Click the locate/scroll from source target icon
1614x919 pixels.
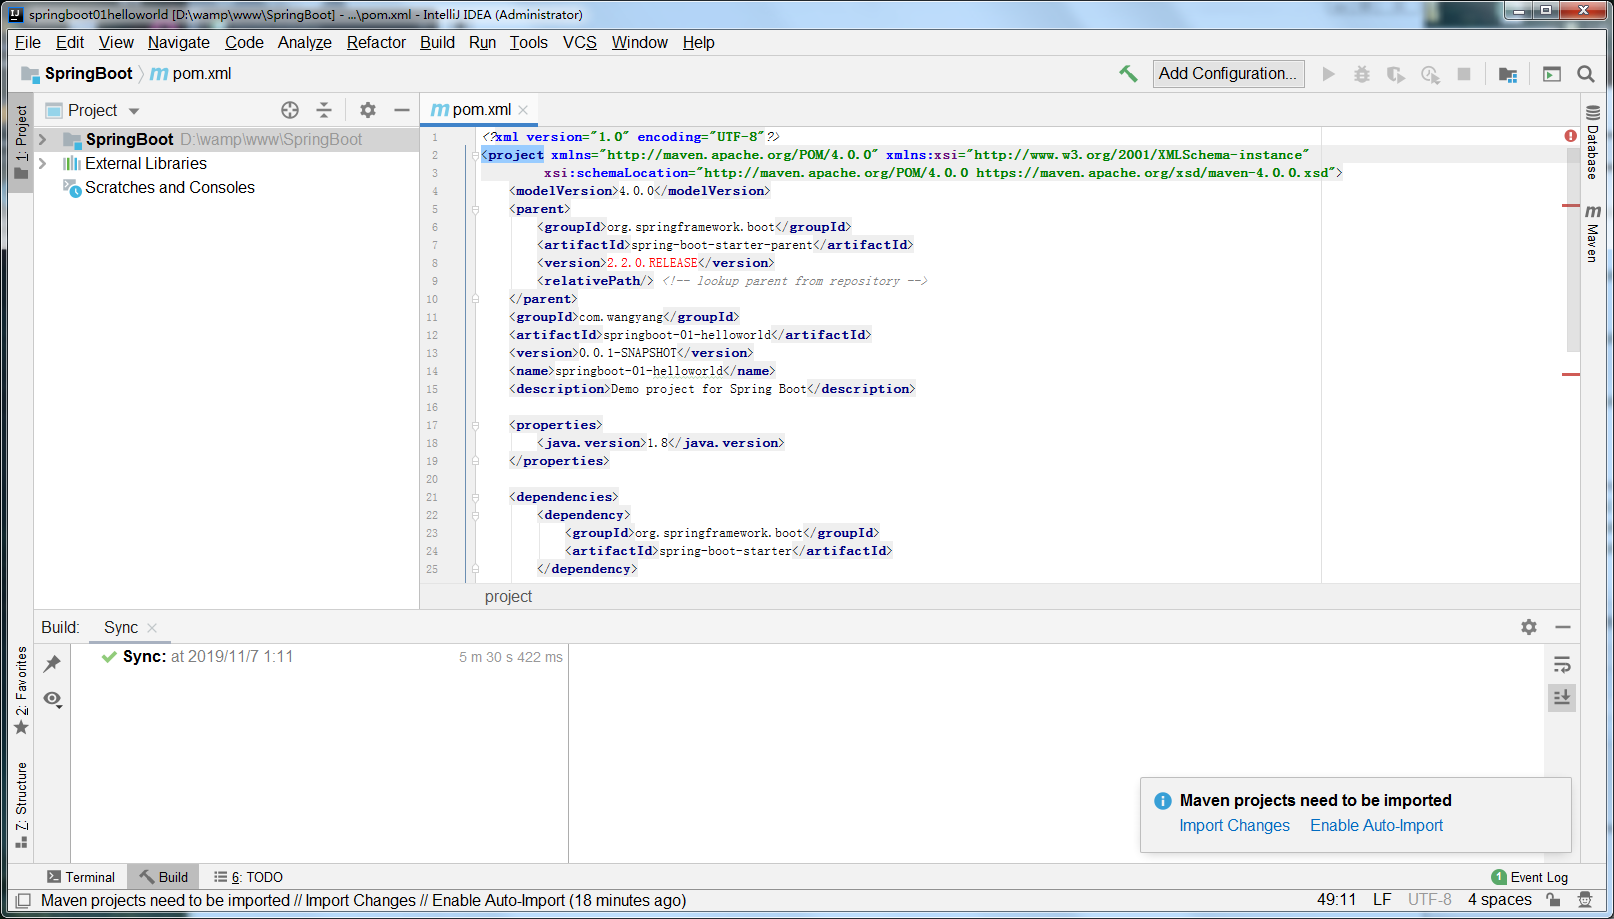click(290, 110)
